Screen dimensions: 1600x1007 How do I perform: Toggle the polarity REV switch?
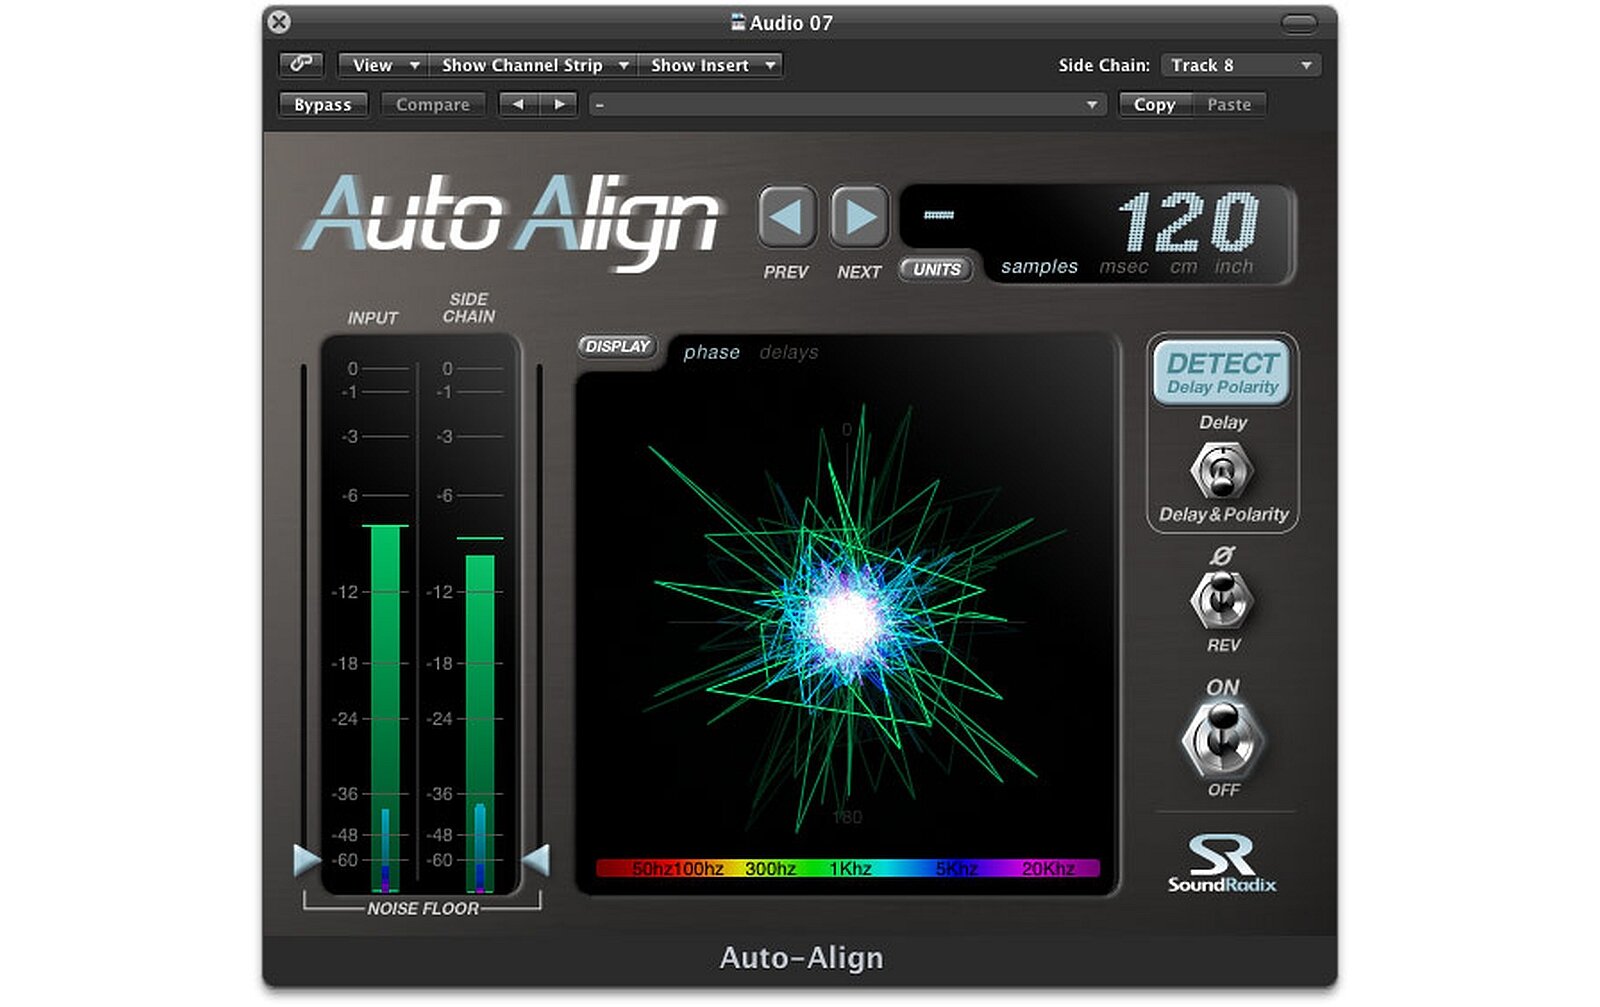(x=1222, y=599)
